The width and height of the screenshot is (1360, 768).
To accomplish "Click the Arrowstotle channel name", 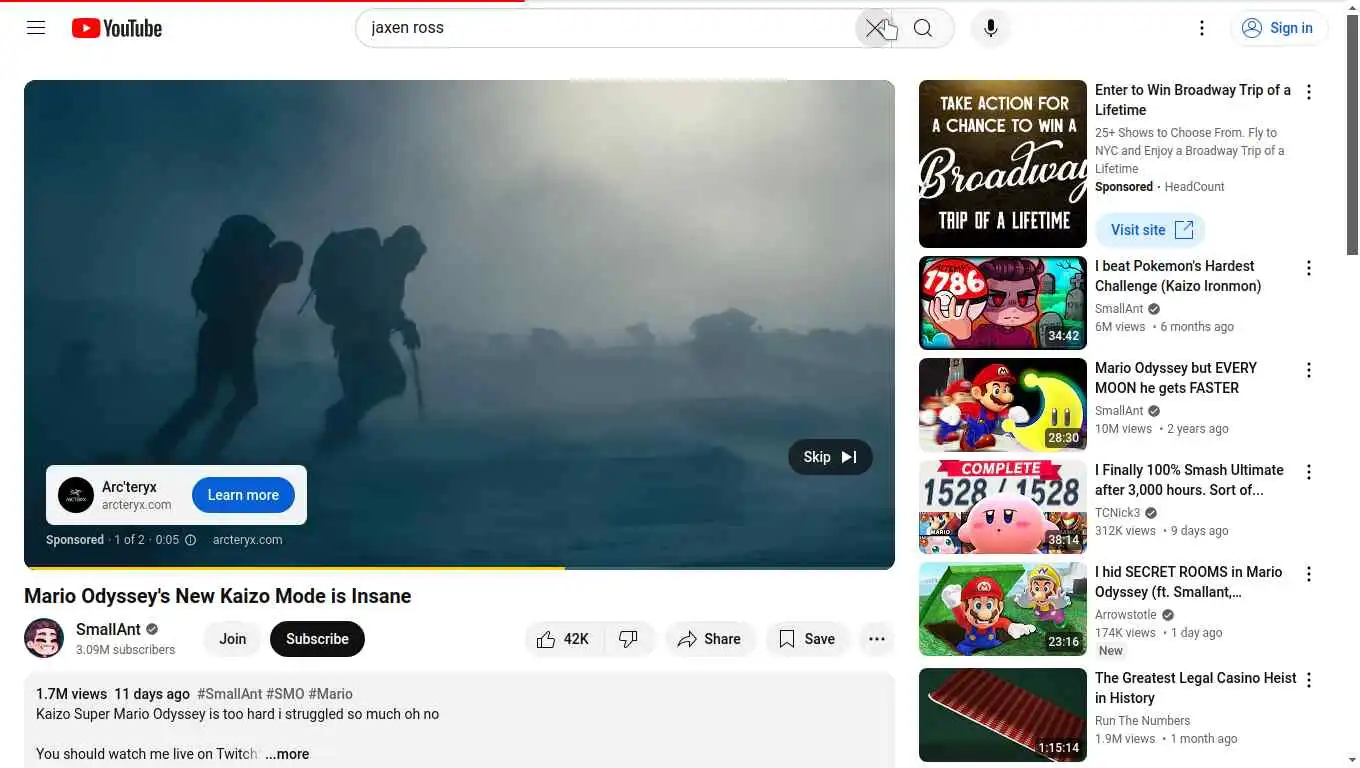I will click(x=1126, y=615).
